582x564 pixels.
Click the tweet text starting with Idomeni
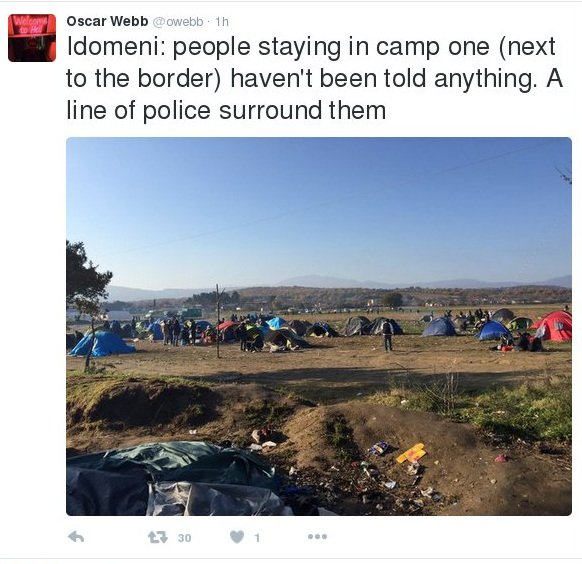[x=314, y=78]
